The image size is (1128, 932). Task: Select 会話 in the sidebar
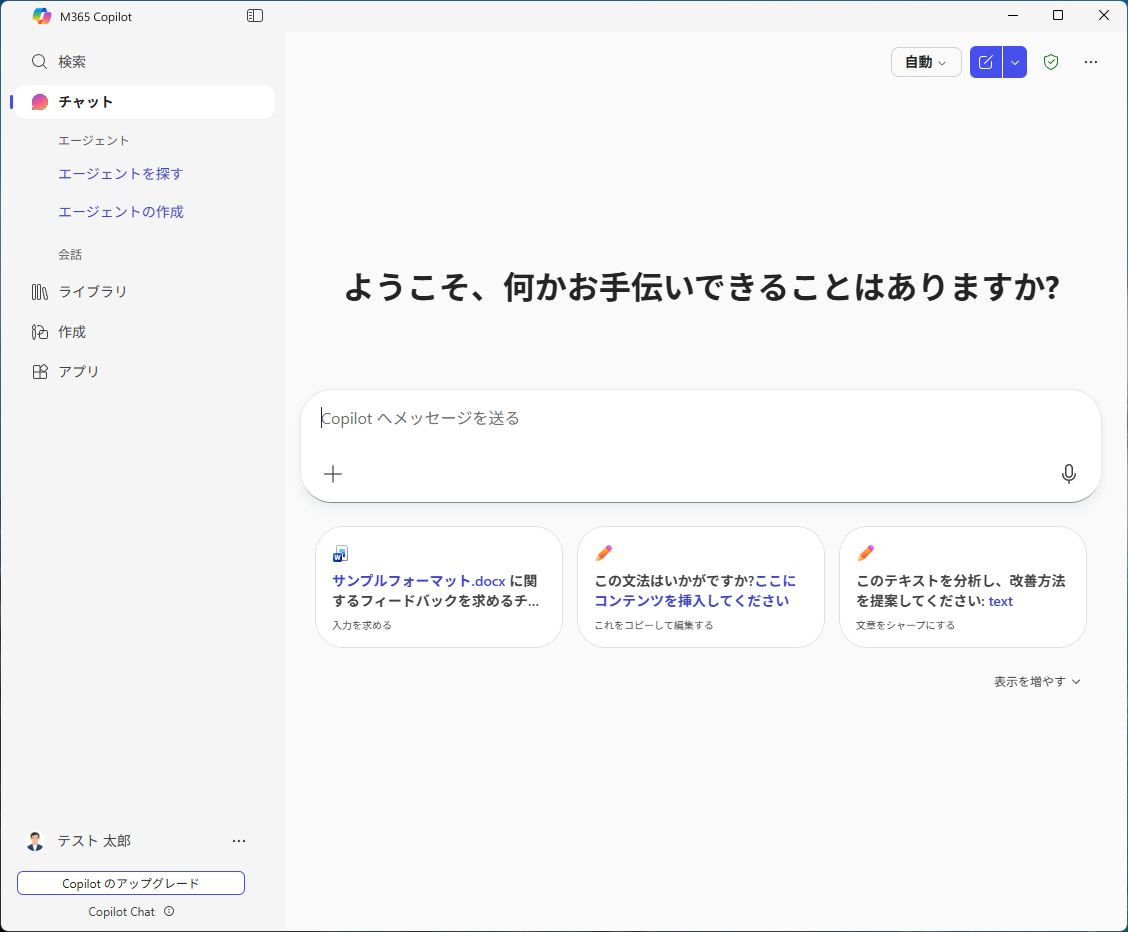(70, 254)
